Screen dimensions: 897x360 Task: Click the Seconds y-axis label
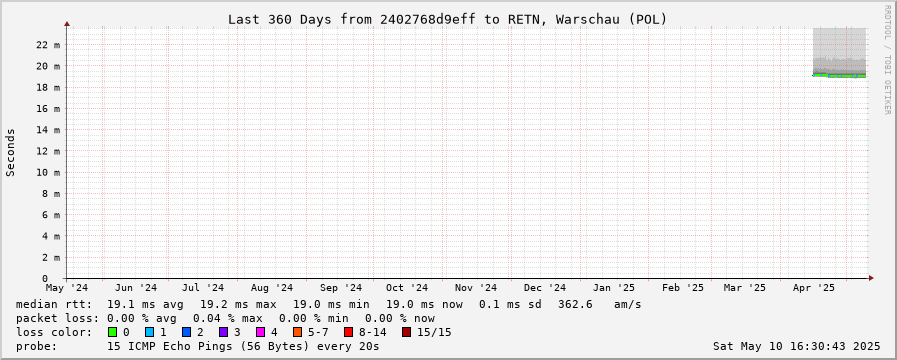click(x=10, y=152)
